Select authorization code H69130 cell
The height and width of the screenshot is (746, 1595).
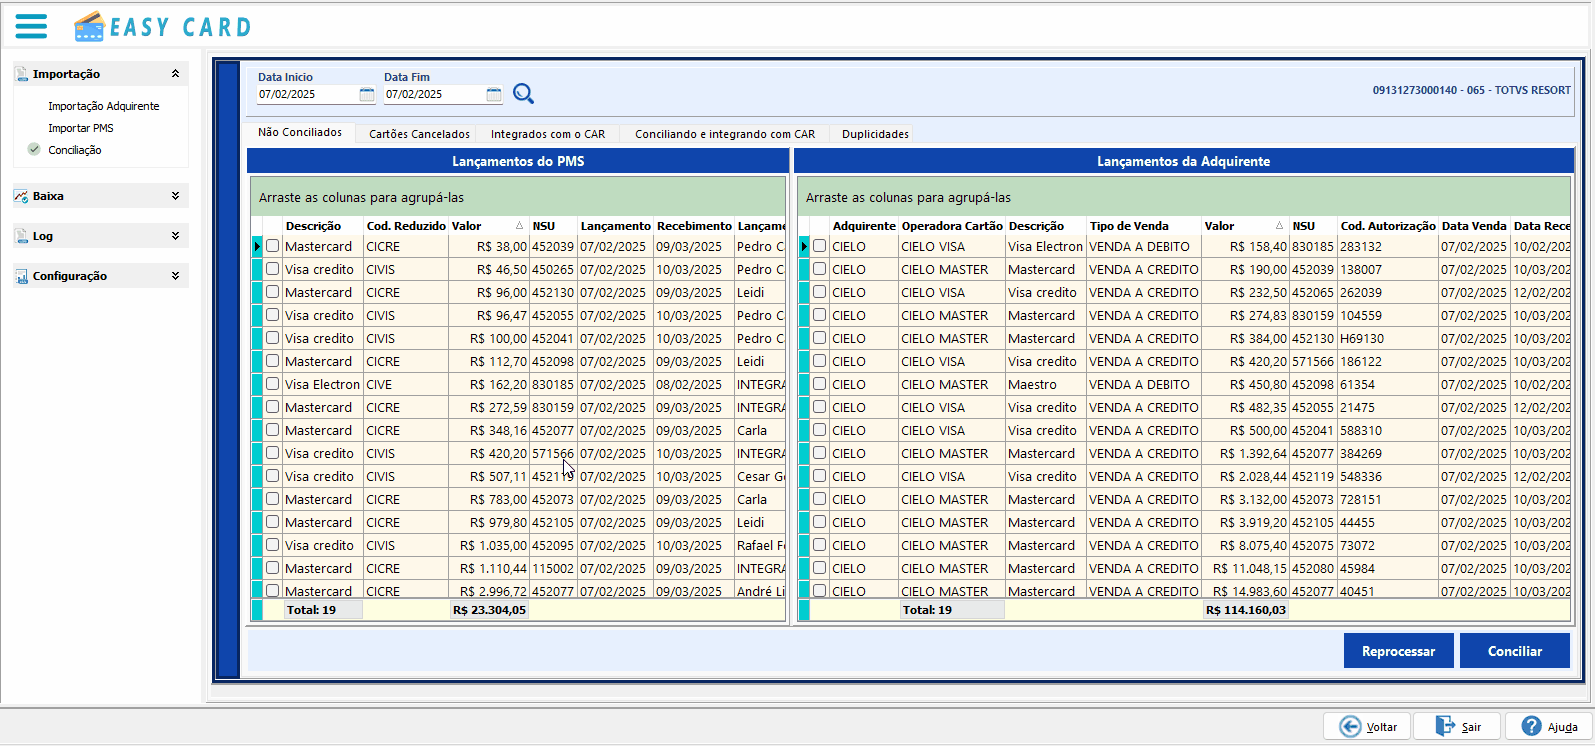[1388, 338]
